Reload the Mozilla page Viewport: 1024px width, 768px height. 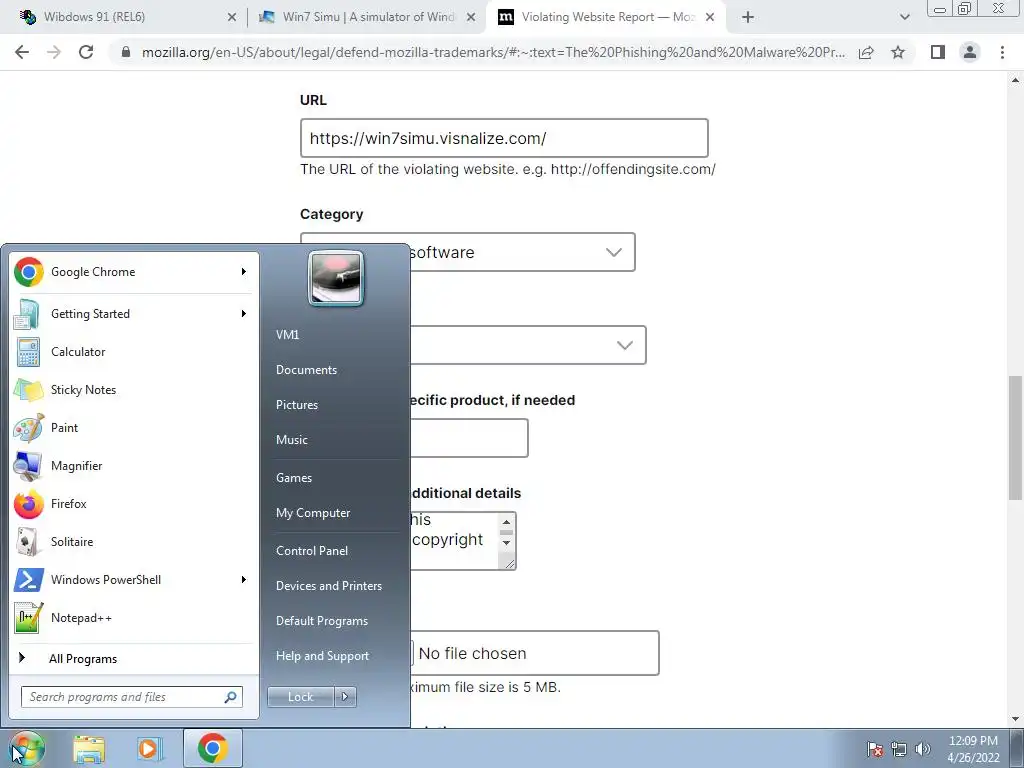point(86,52)
